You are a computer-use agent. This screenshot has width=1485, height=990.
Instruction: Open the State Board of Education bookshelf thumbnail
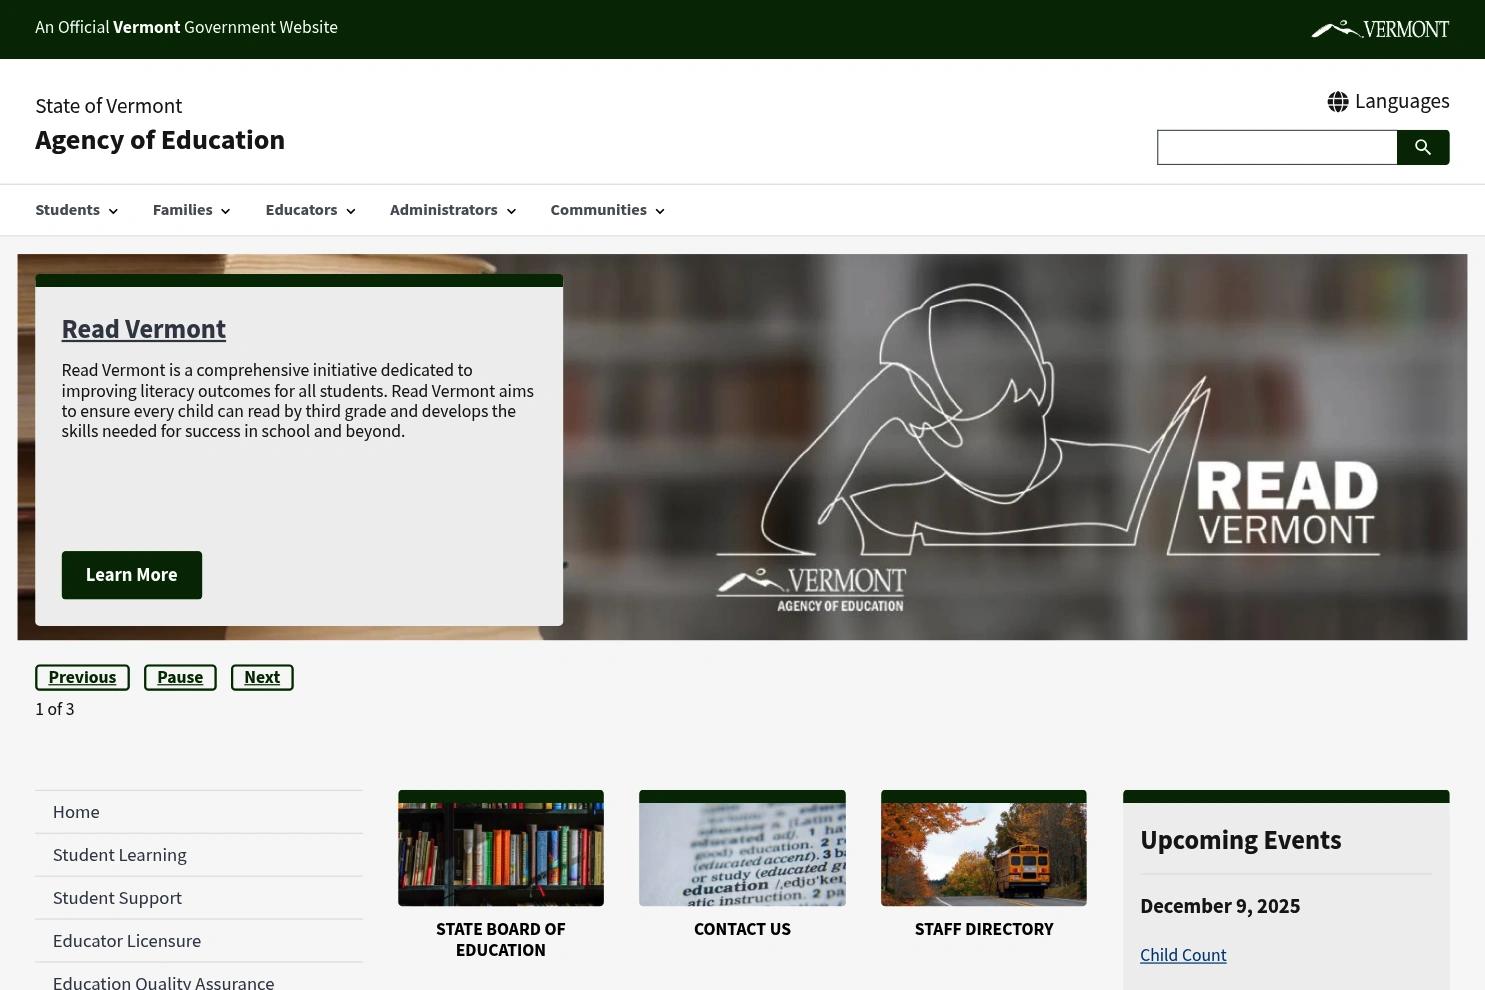501,848
